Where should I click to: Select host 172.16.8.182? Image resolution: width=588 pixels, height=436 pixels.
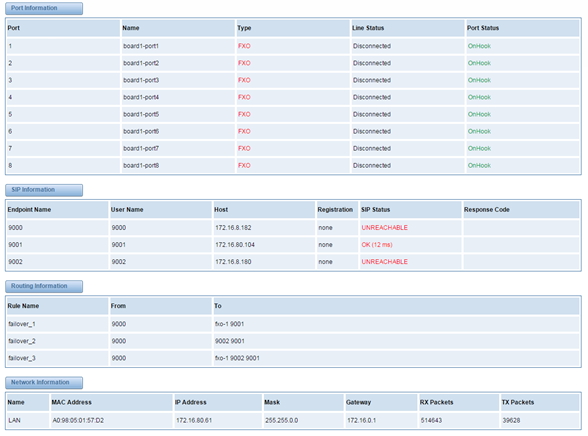pyautogui.click(x=233, y=228)
